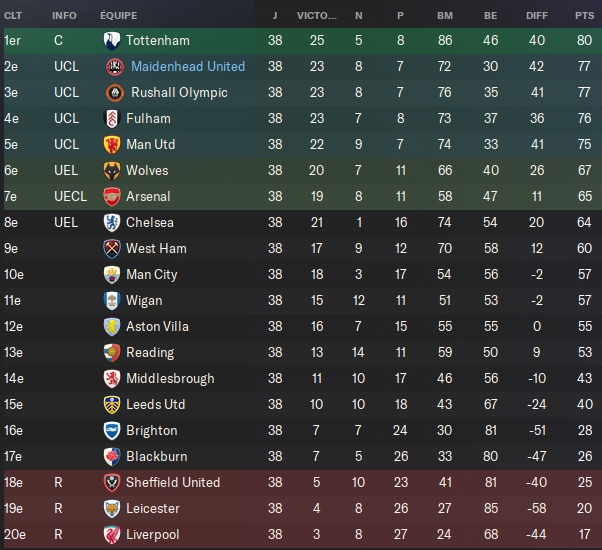This screenshot has width=602, height=550.
Task: Sort table by PTS column header
Action: pos(584,16)
